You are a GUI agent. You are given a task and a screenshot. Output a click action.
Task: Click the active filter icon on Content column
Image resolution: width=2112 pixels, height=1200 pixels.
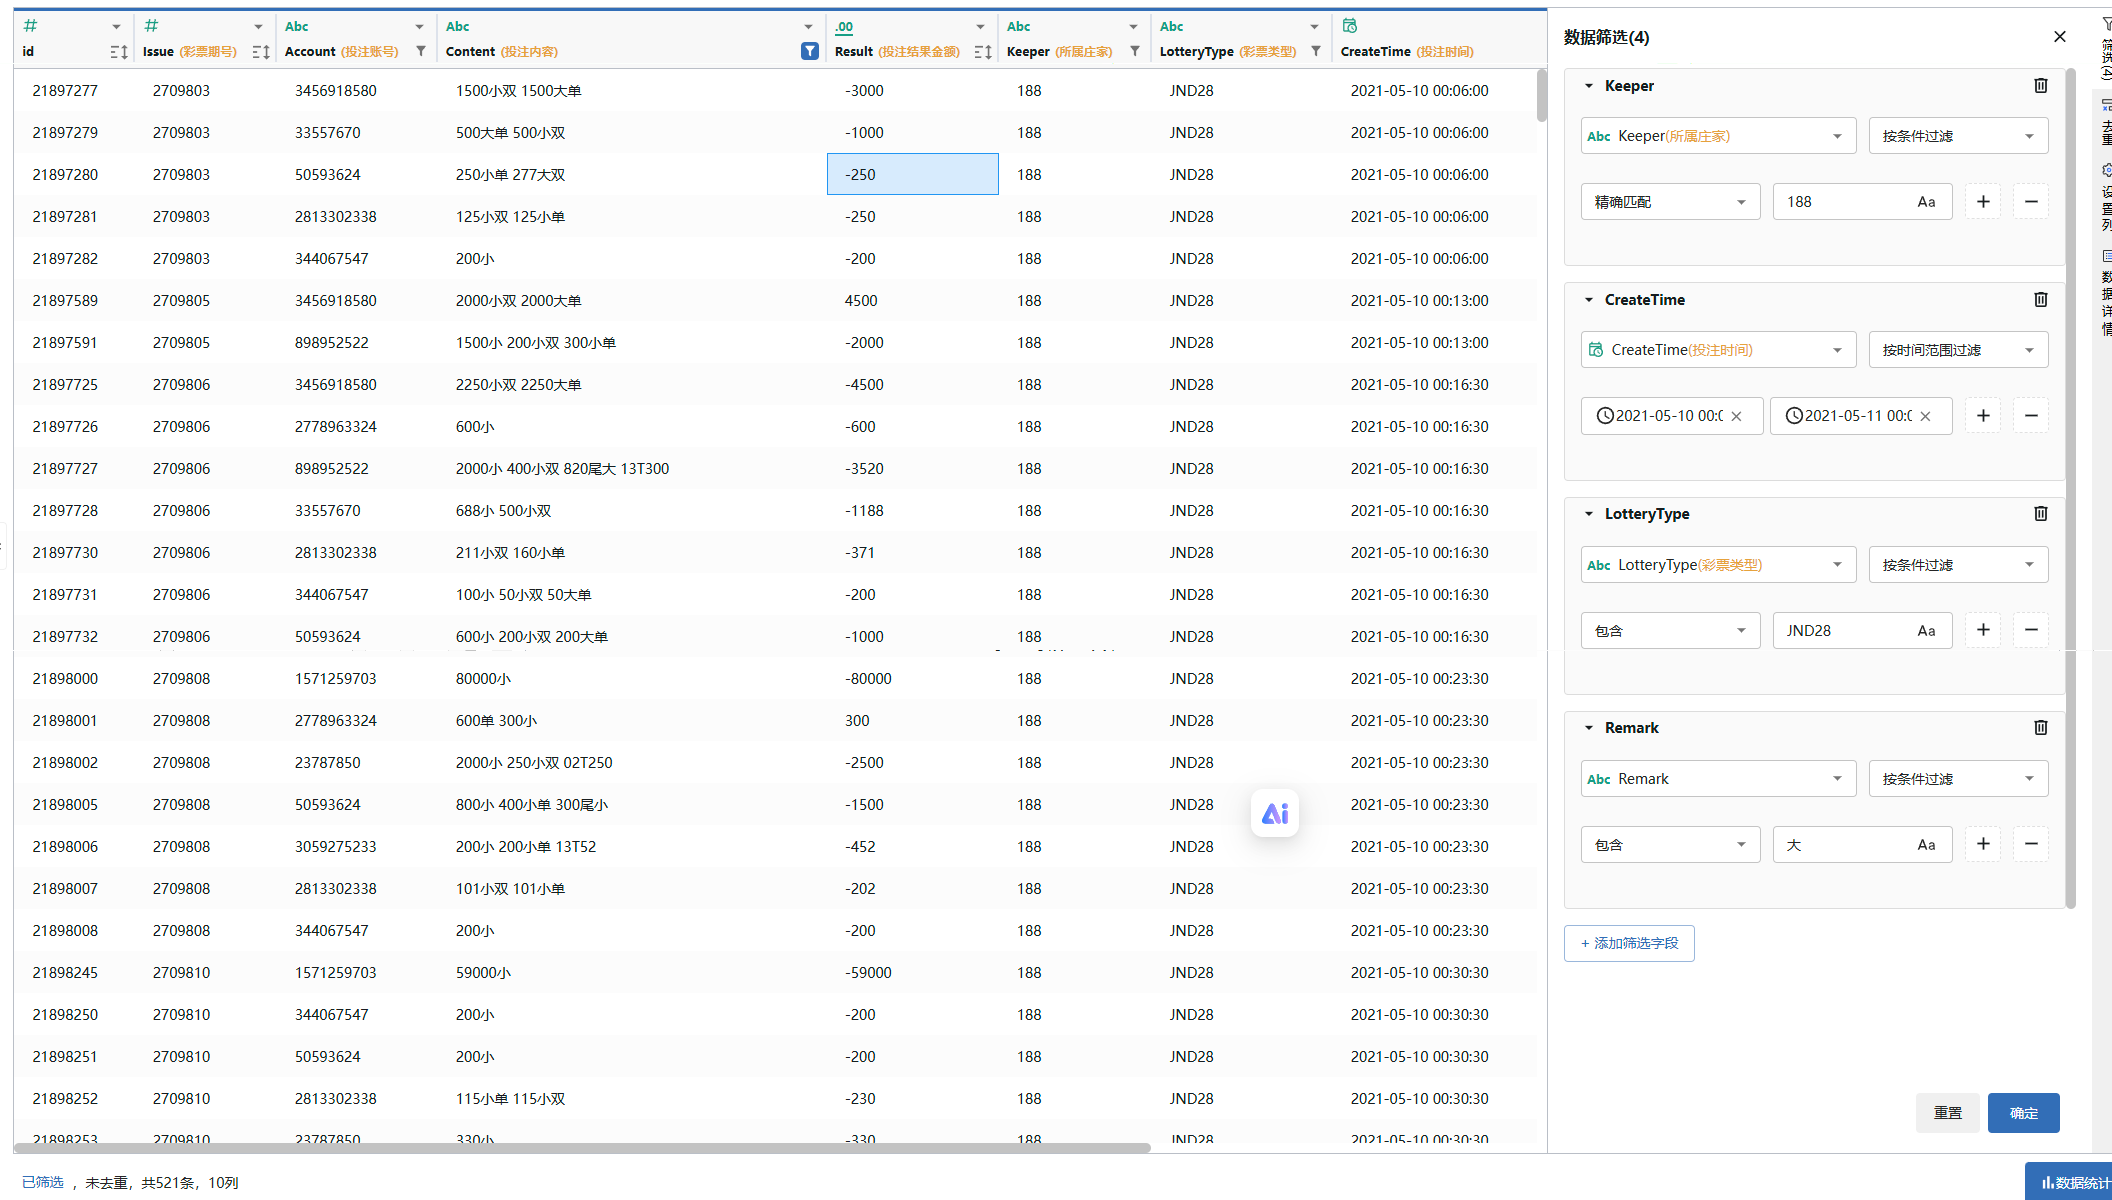tap(810, 51)
